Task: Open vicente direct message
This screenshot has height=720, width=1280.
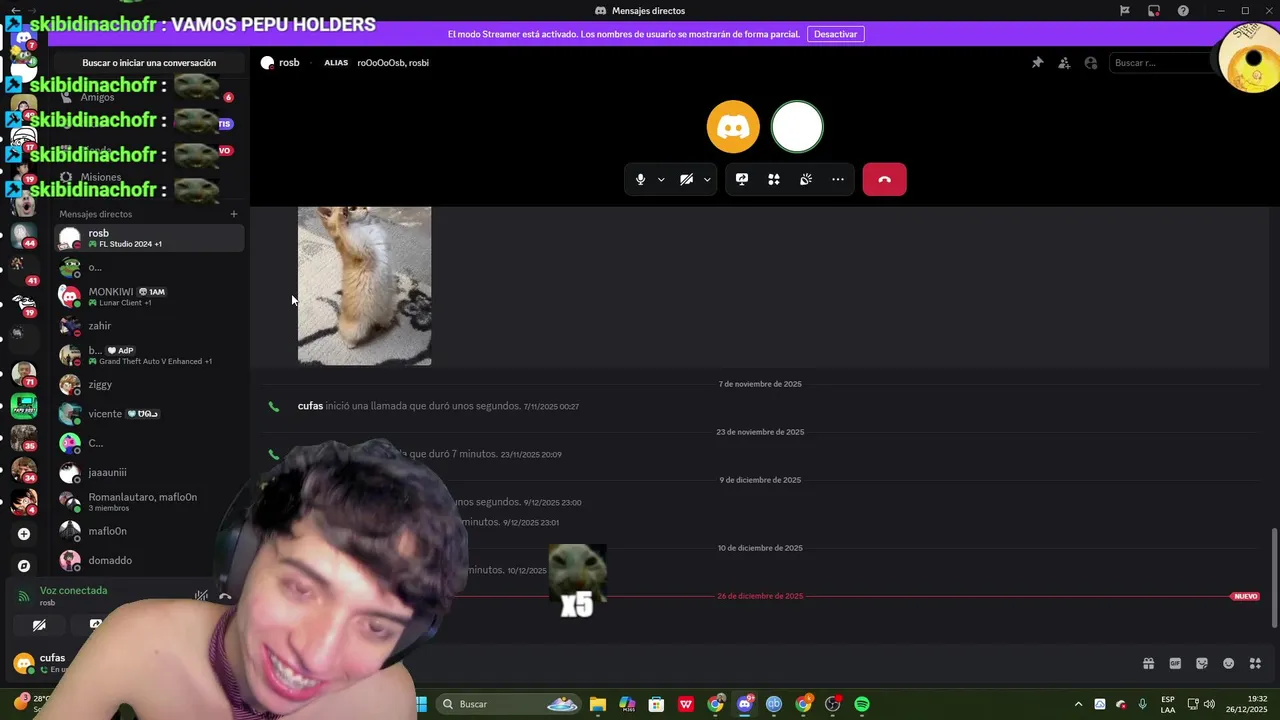Action: (149, 414)
